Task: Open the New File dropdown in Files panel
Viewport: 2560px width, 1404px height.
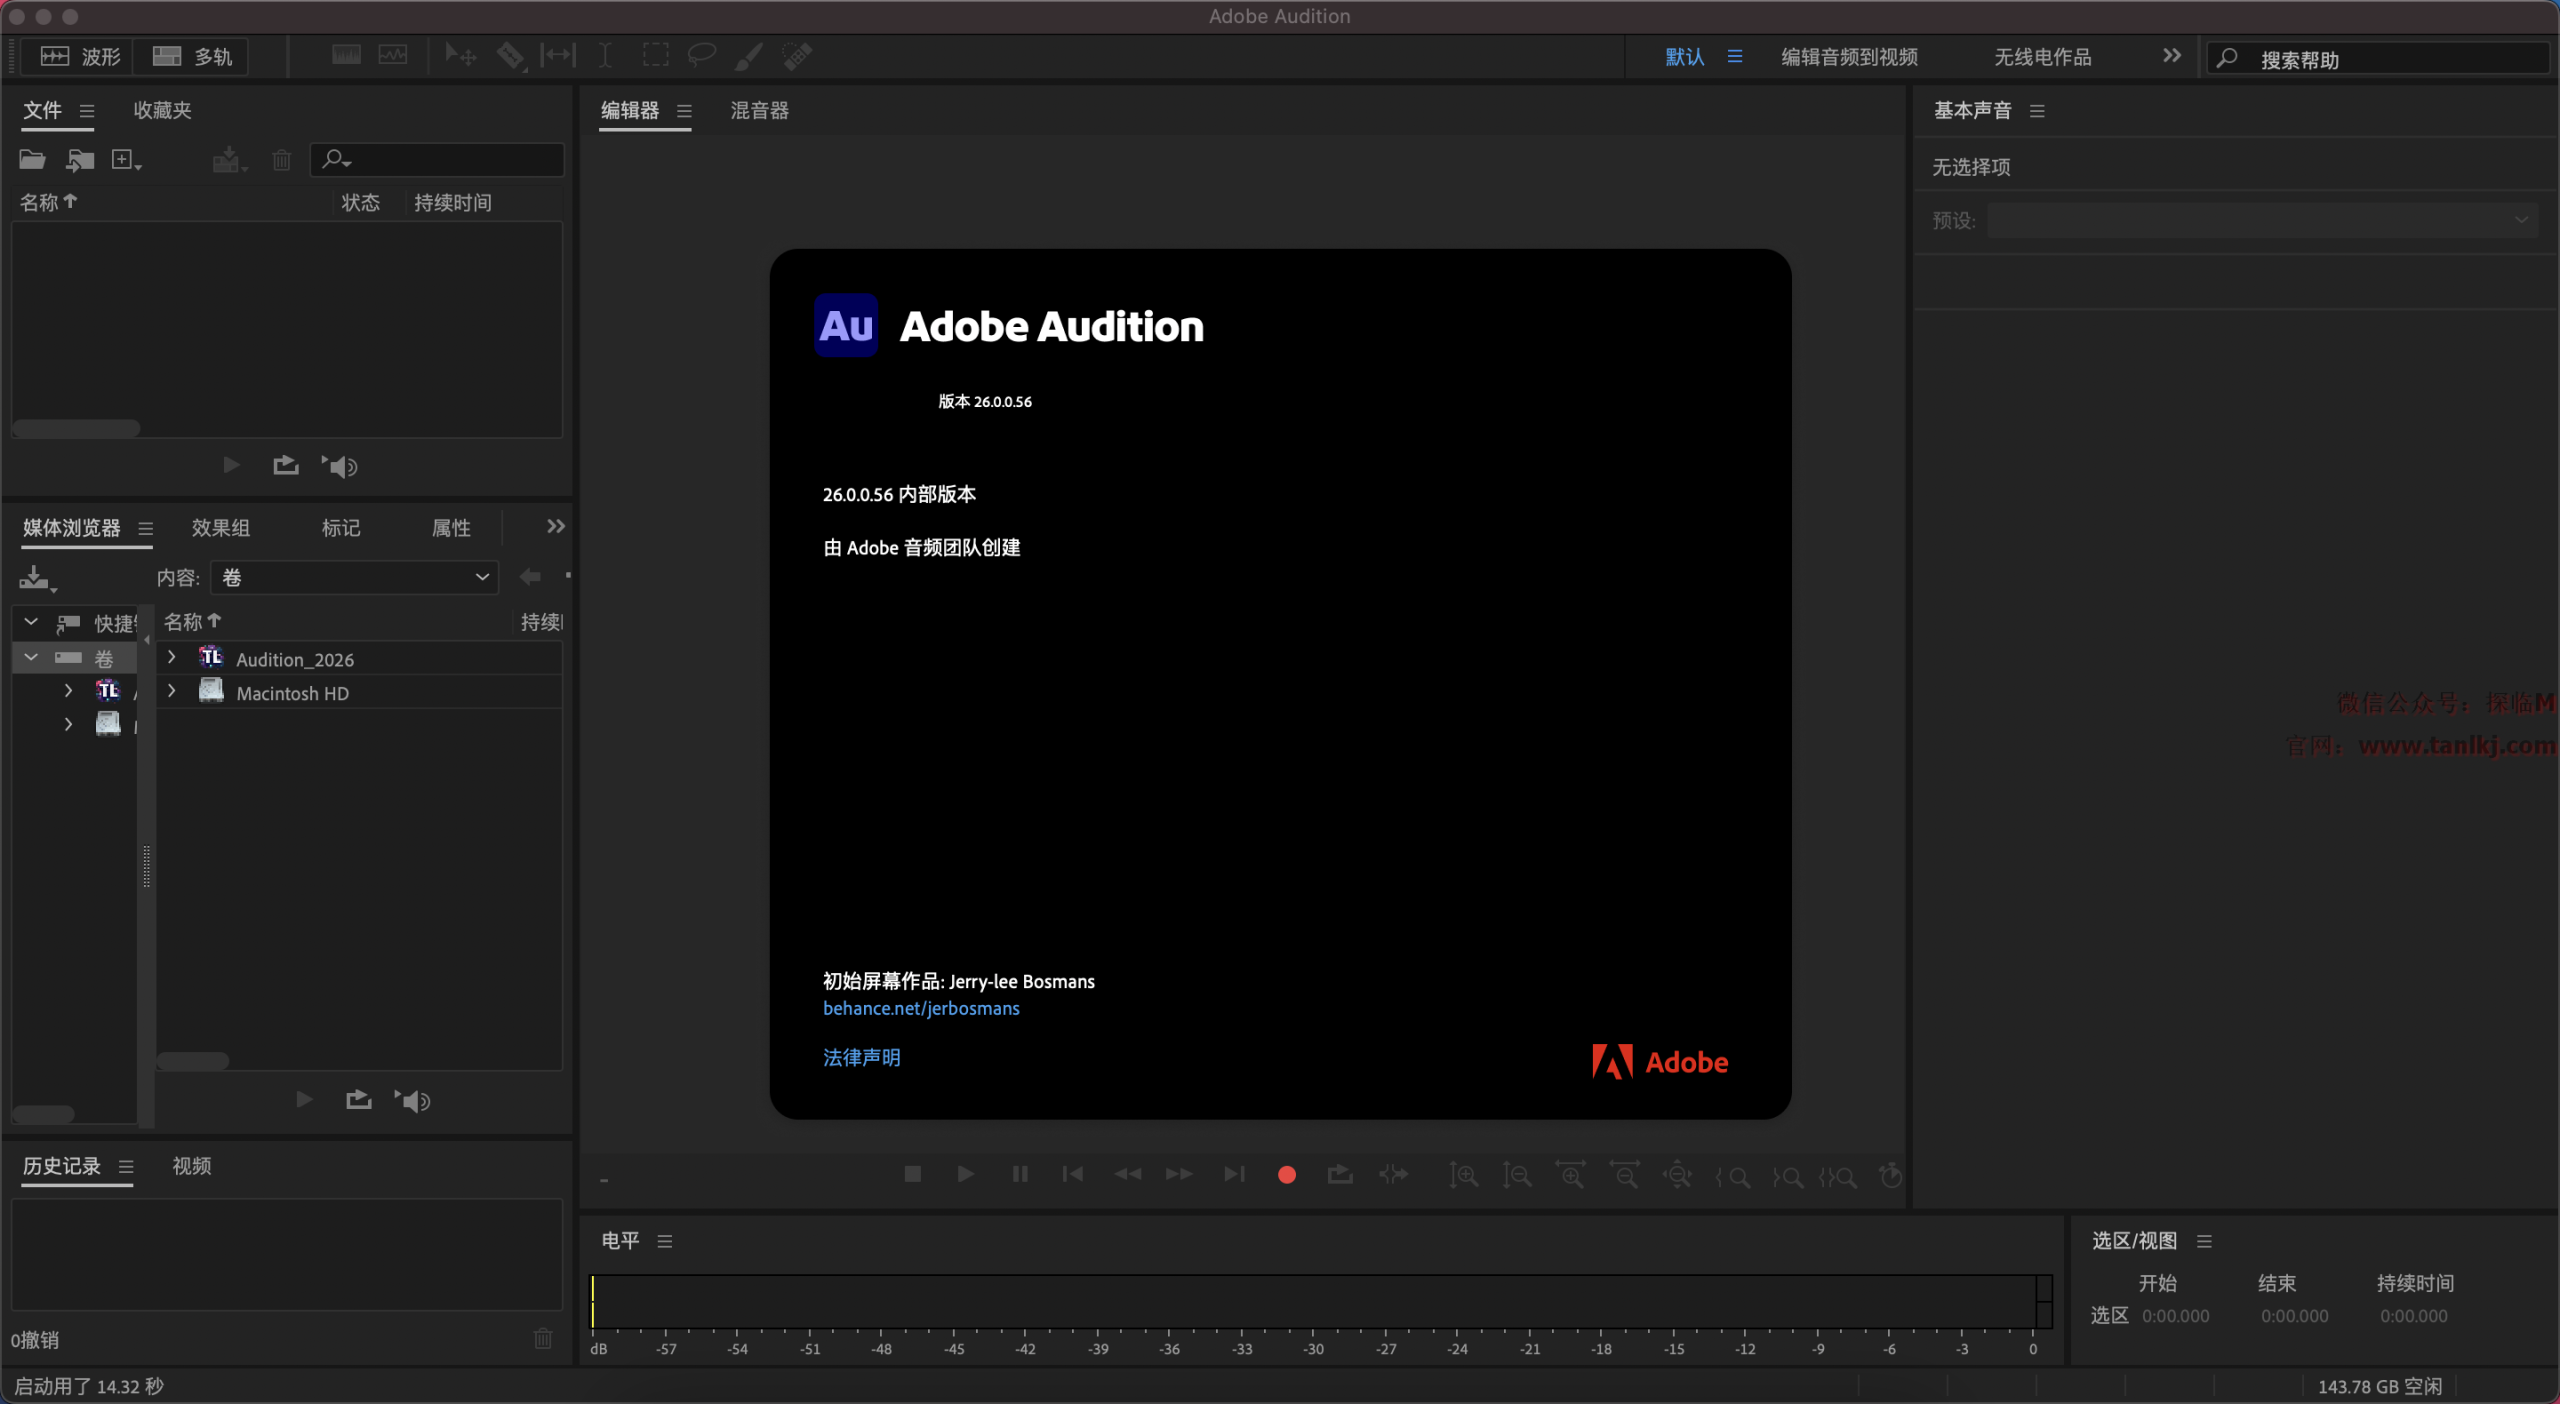Action: tap(126, 160)
